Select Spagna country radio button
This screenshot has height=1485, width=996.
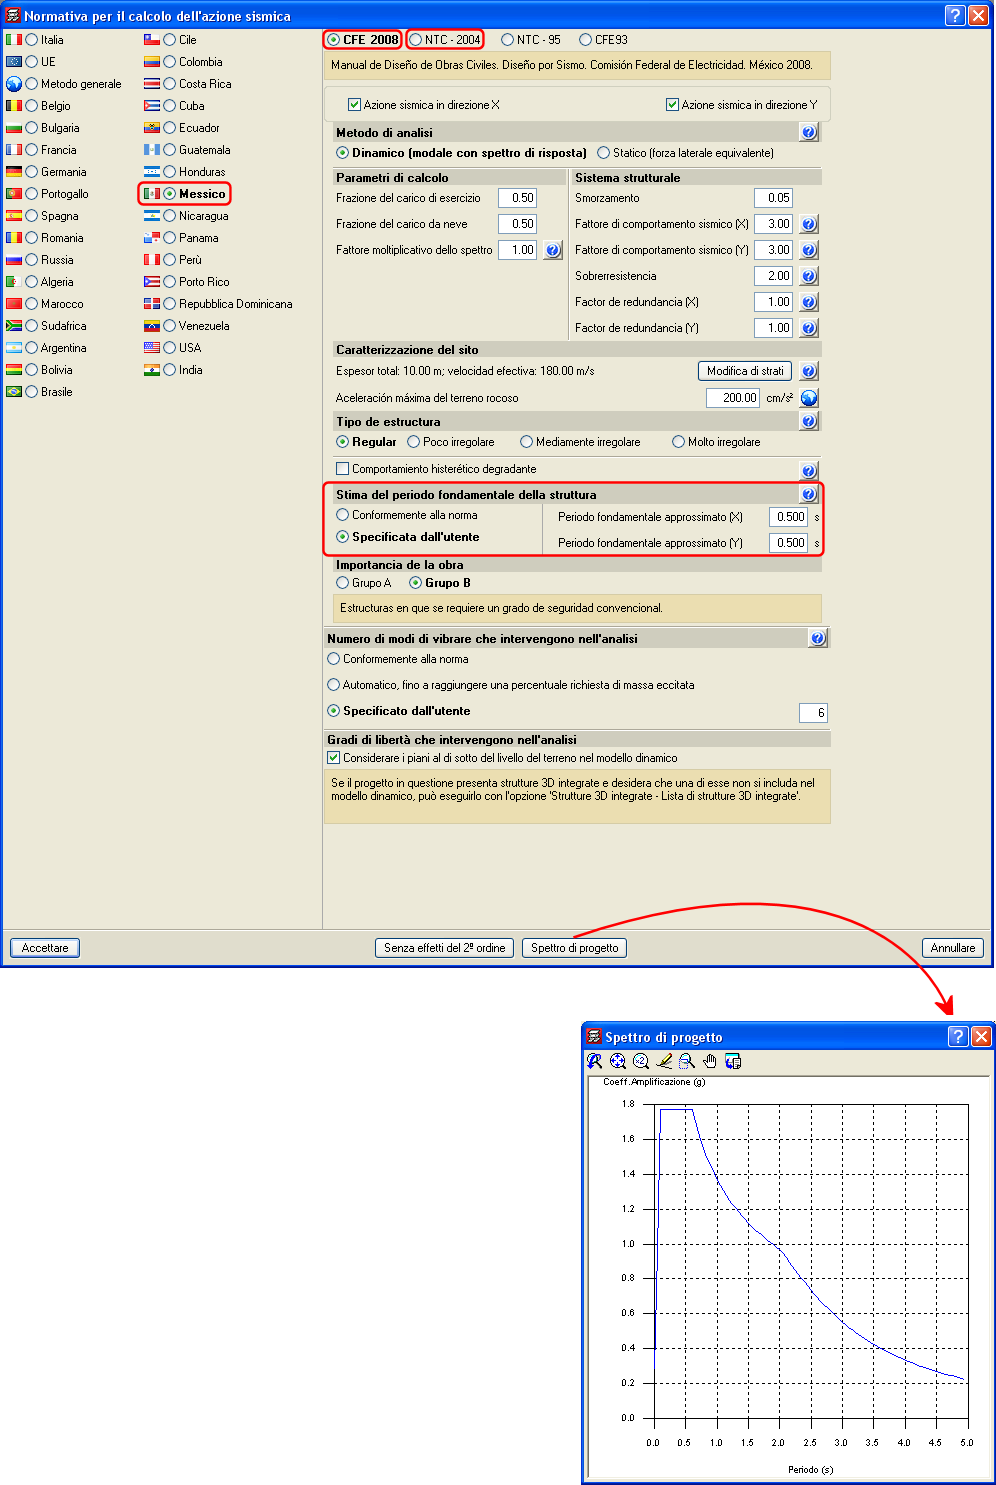click(32, 216)
